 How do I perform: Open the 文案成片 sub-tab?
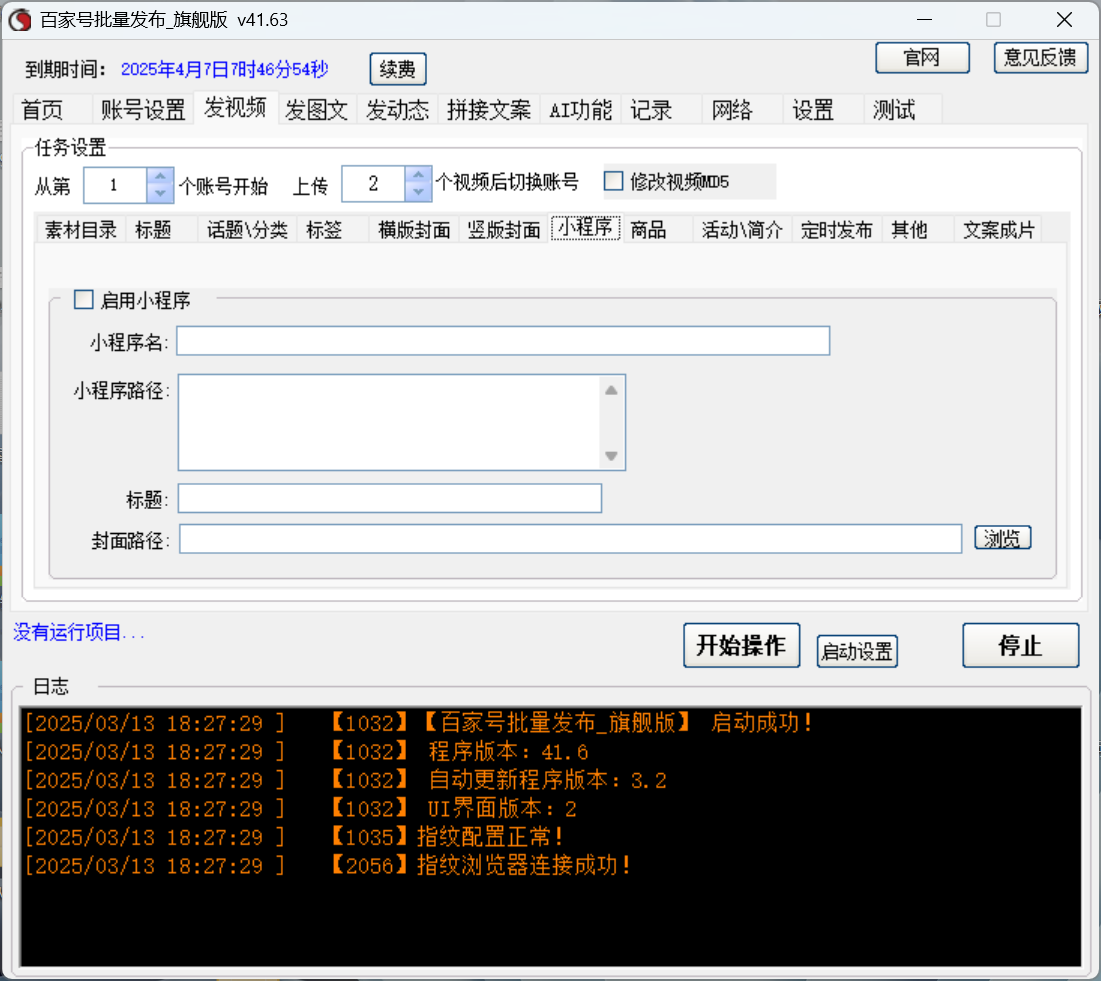(999, 230)
